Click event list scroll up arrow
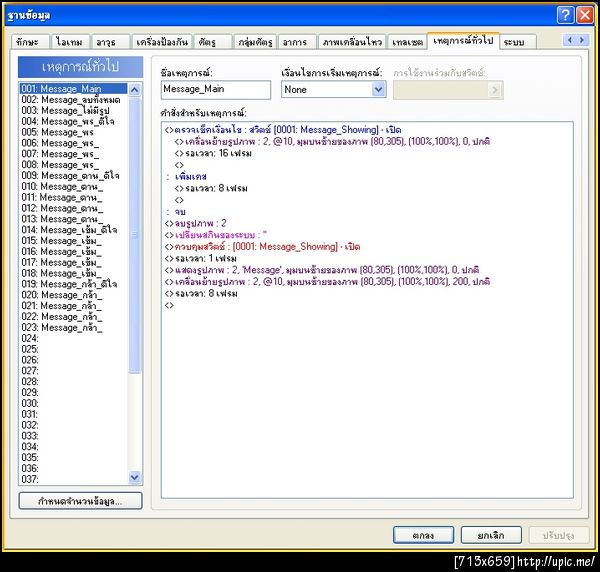This screenshot has width=600, height=572. pyautogui.click(x=134, y=90)
